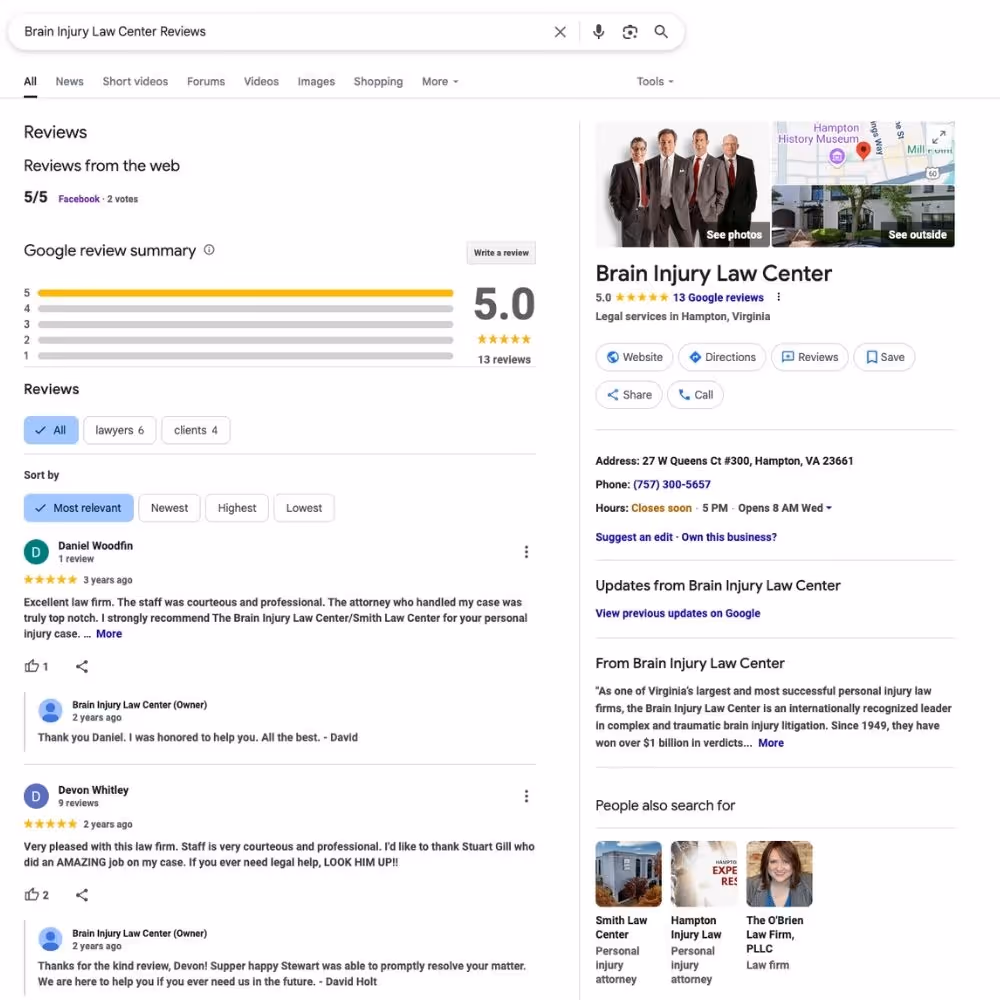Open the business Website button

[x=634, y=357]
